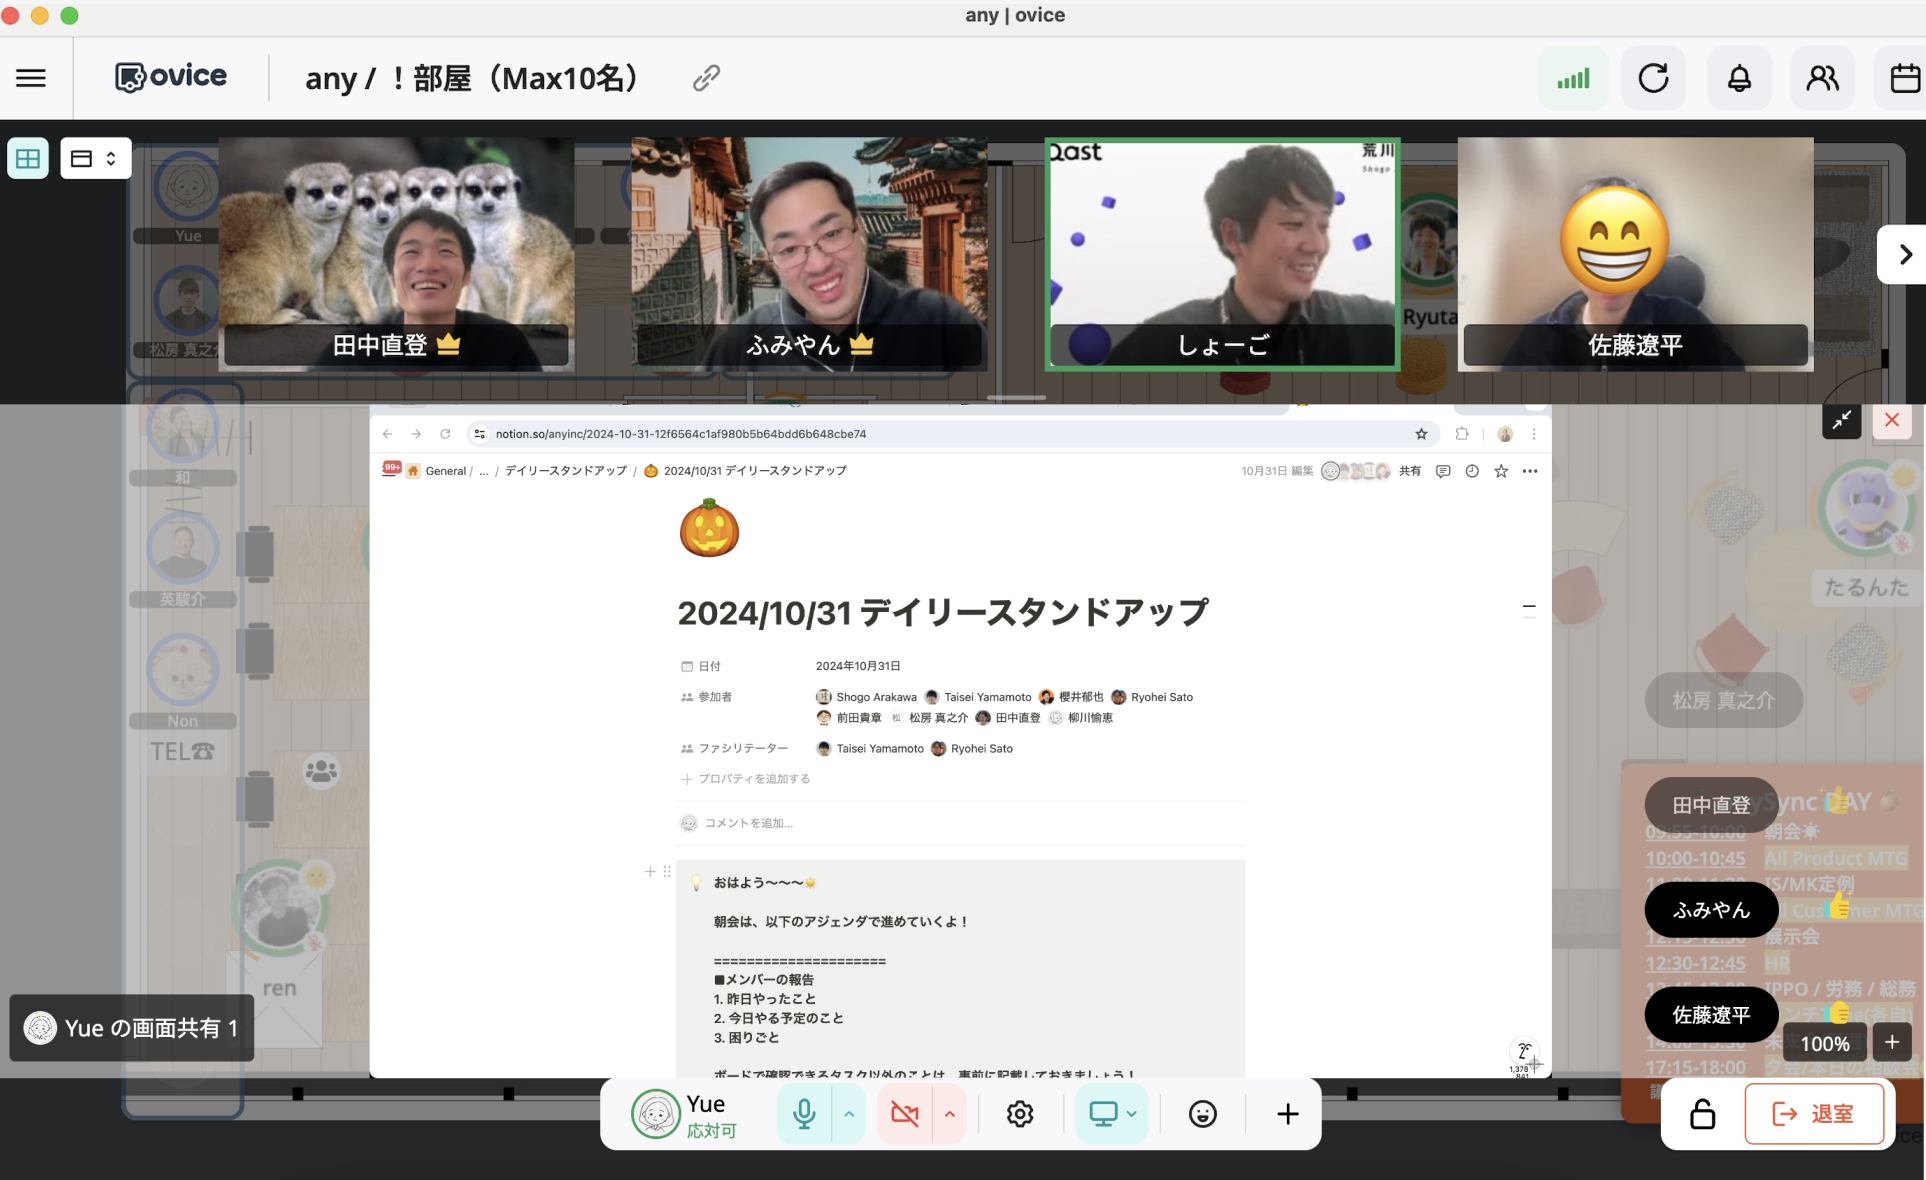This screenshot has width=1926, height=1180.
Task: Click the 退室 leave button
Action: [1813, 1114]
